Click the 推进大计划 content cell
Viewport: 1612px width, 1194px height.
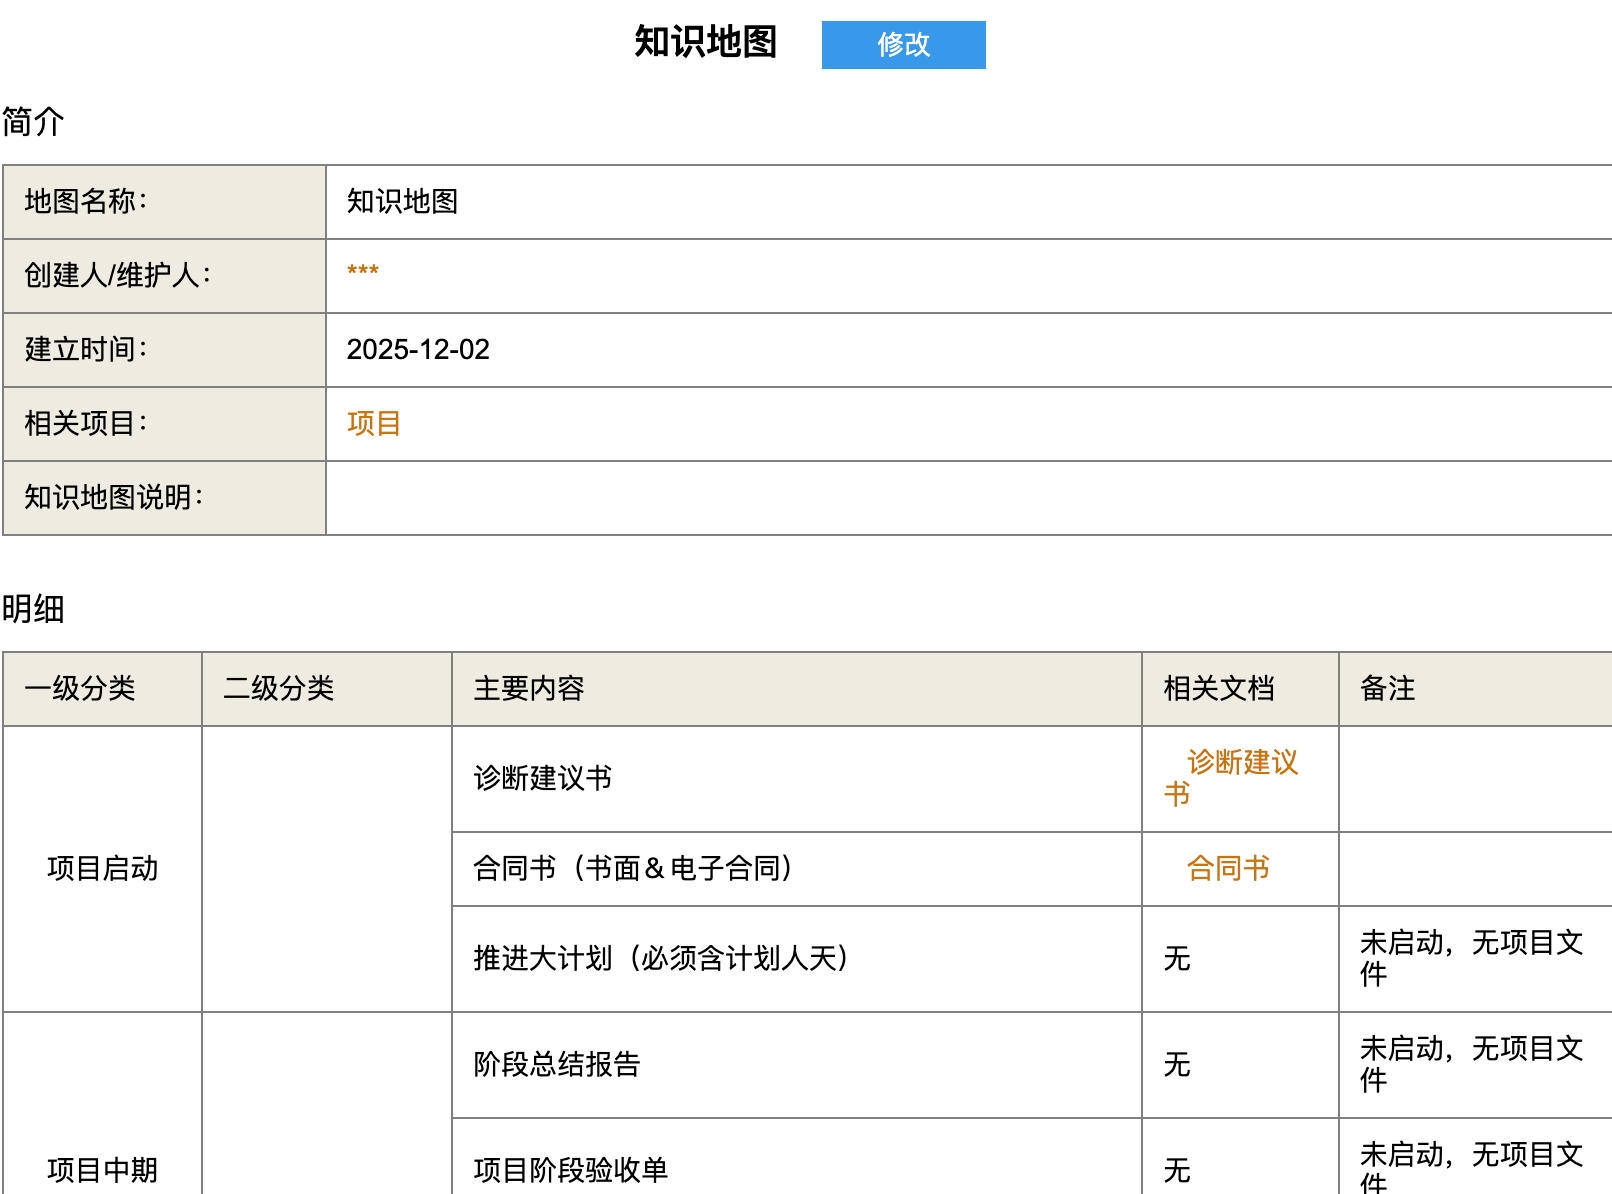(x=661, y=959)
